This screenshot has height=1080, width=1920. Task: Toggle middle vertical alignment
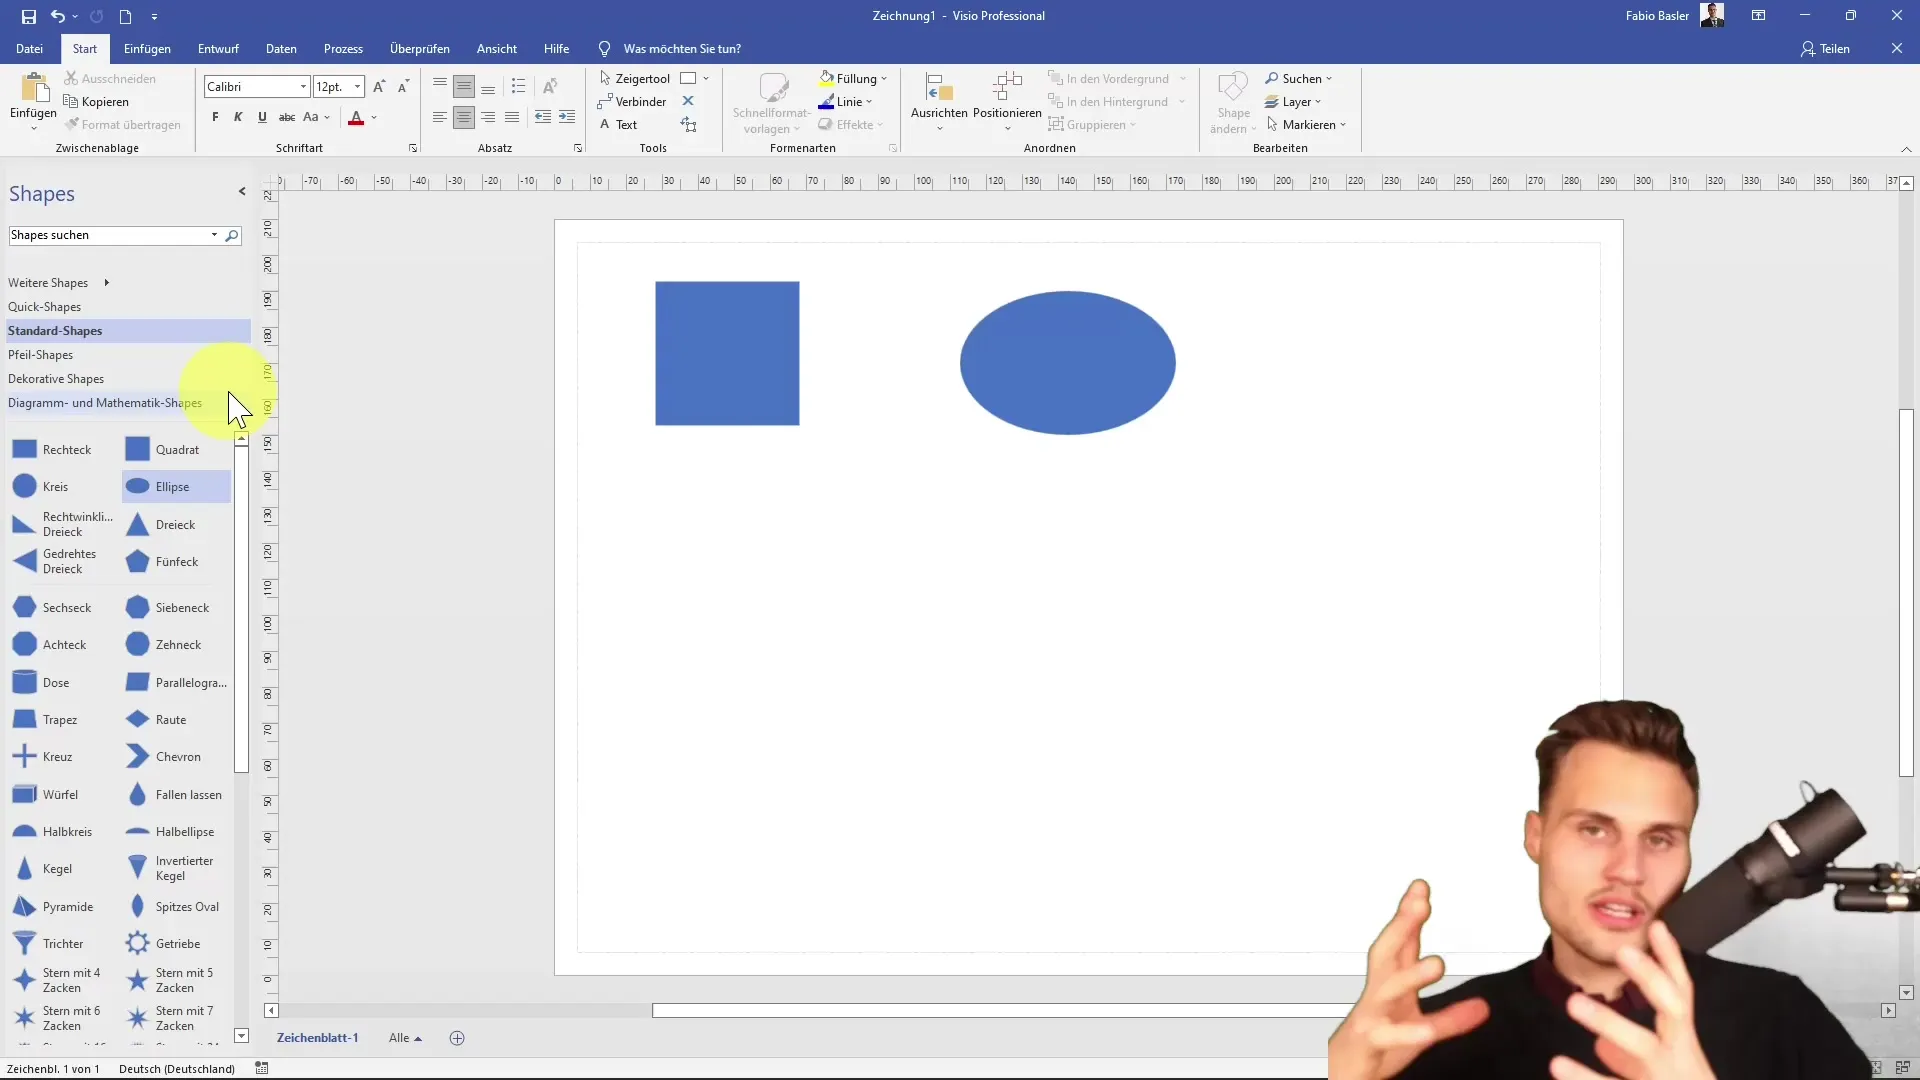click(464, 87)
